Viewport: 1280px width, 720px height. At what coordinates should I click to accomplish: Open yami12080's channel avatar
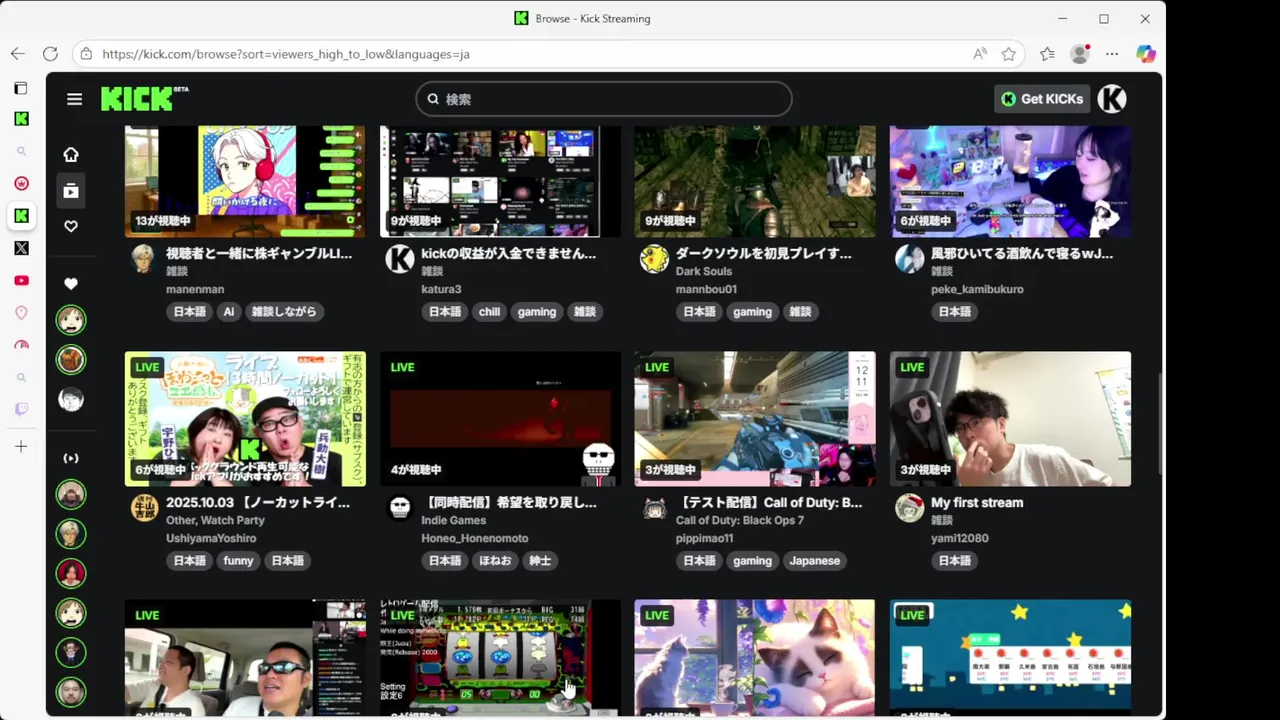[910, 508]
